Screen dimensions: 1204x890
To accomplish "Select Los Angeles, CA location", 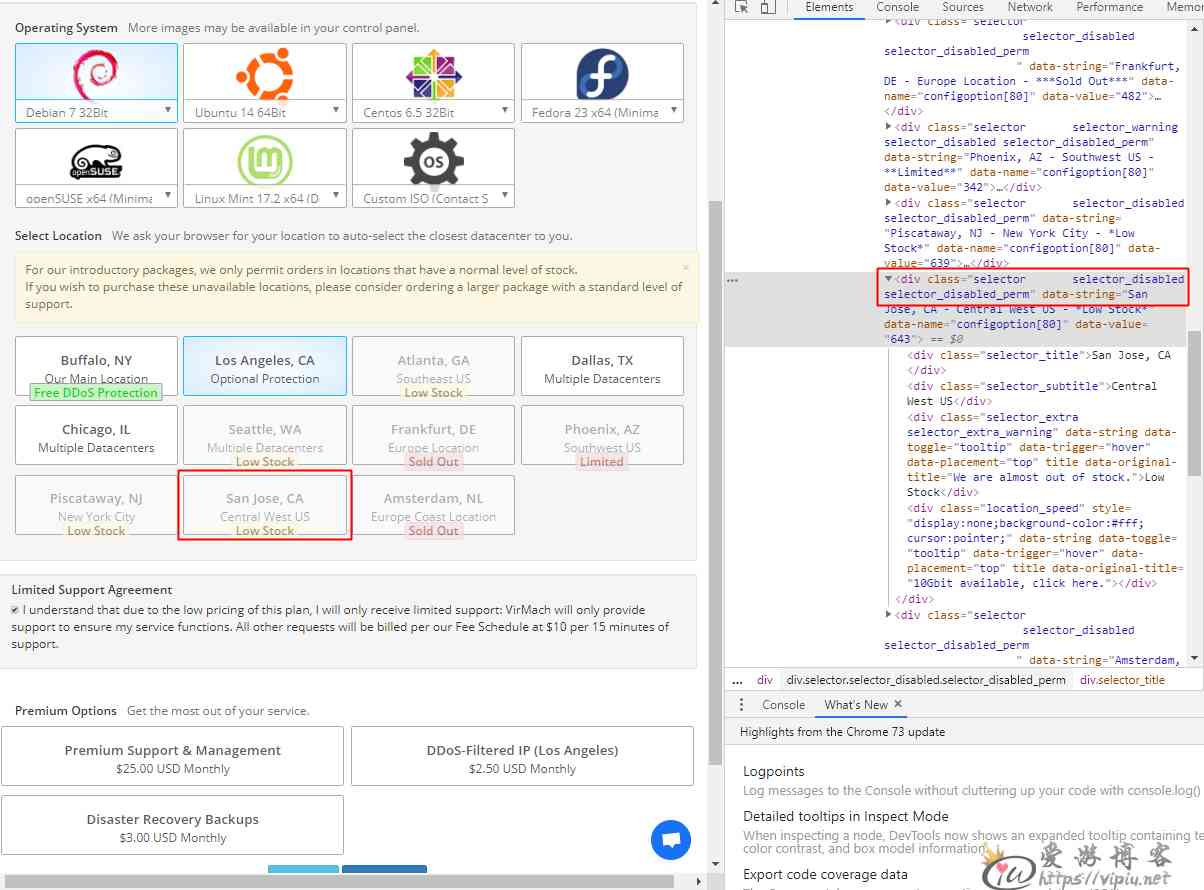I will point(265,366).
